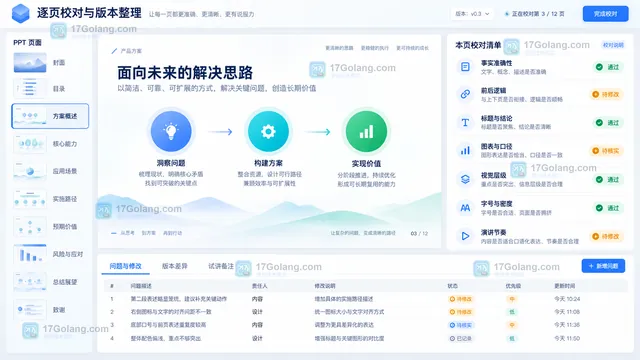Click the 中 priority badge in row 1
Screen dimensions: 640x360
(512, 299)
